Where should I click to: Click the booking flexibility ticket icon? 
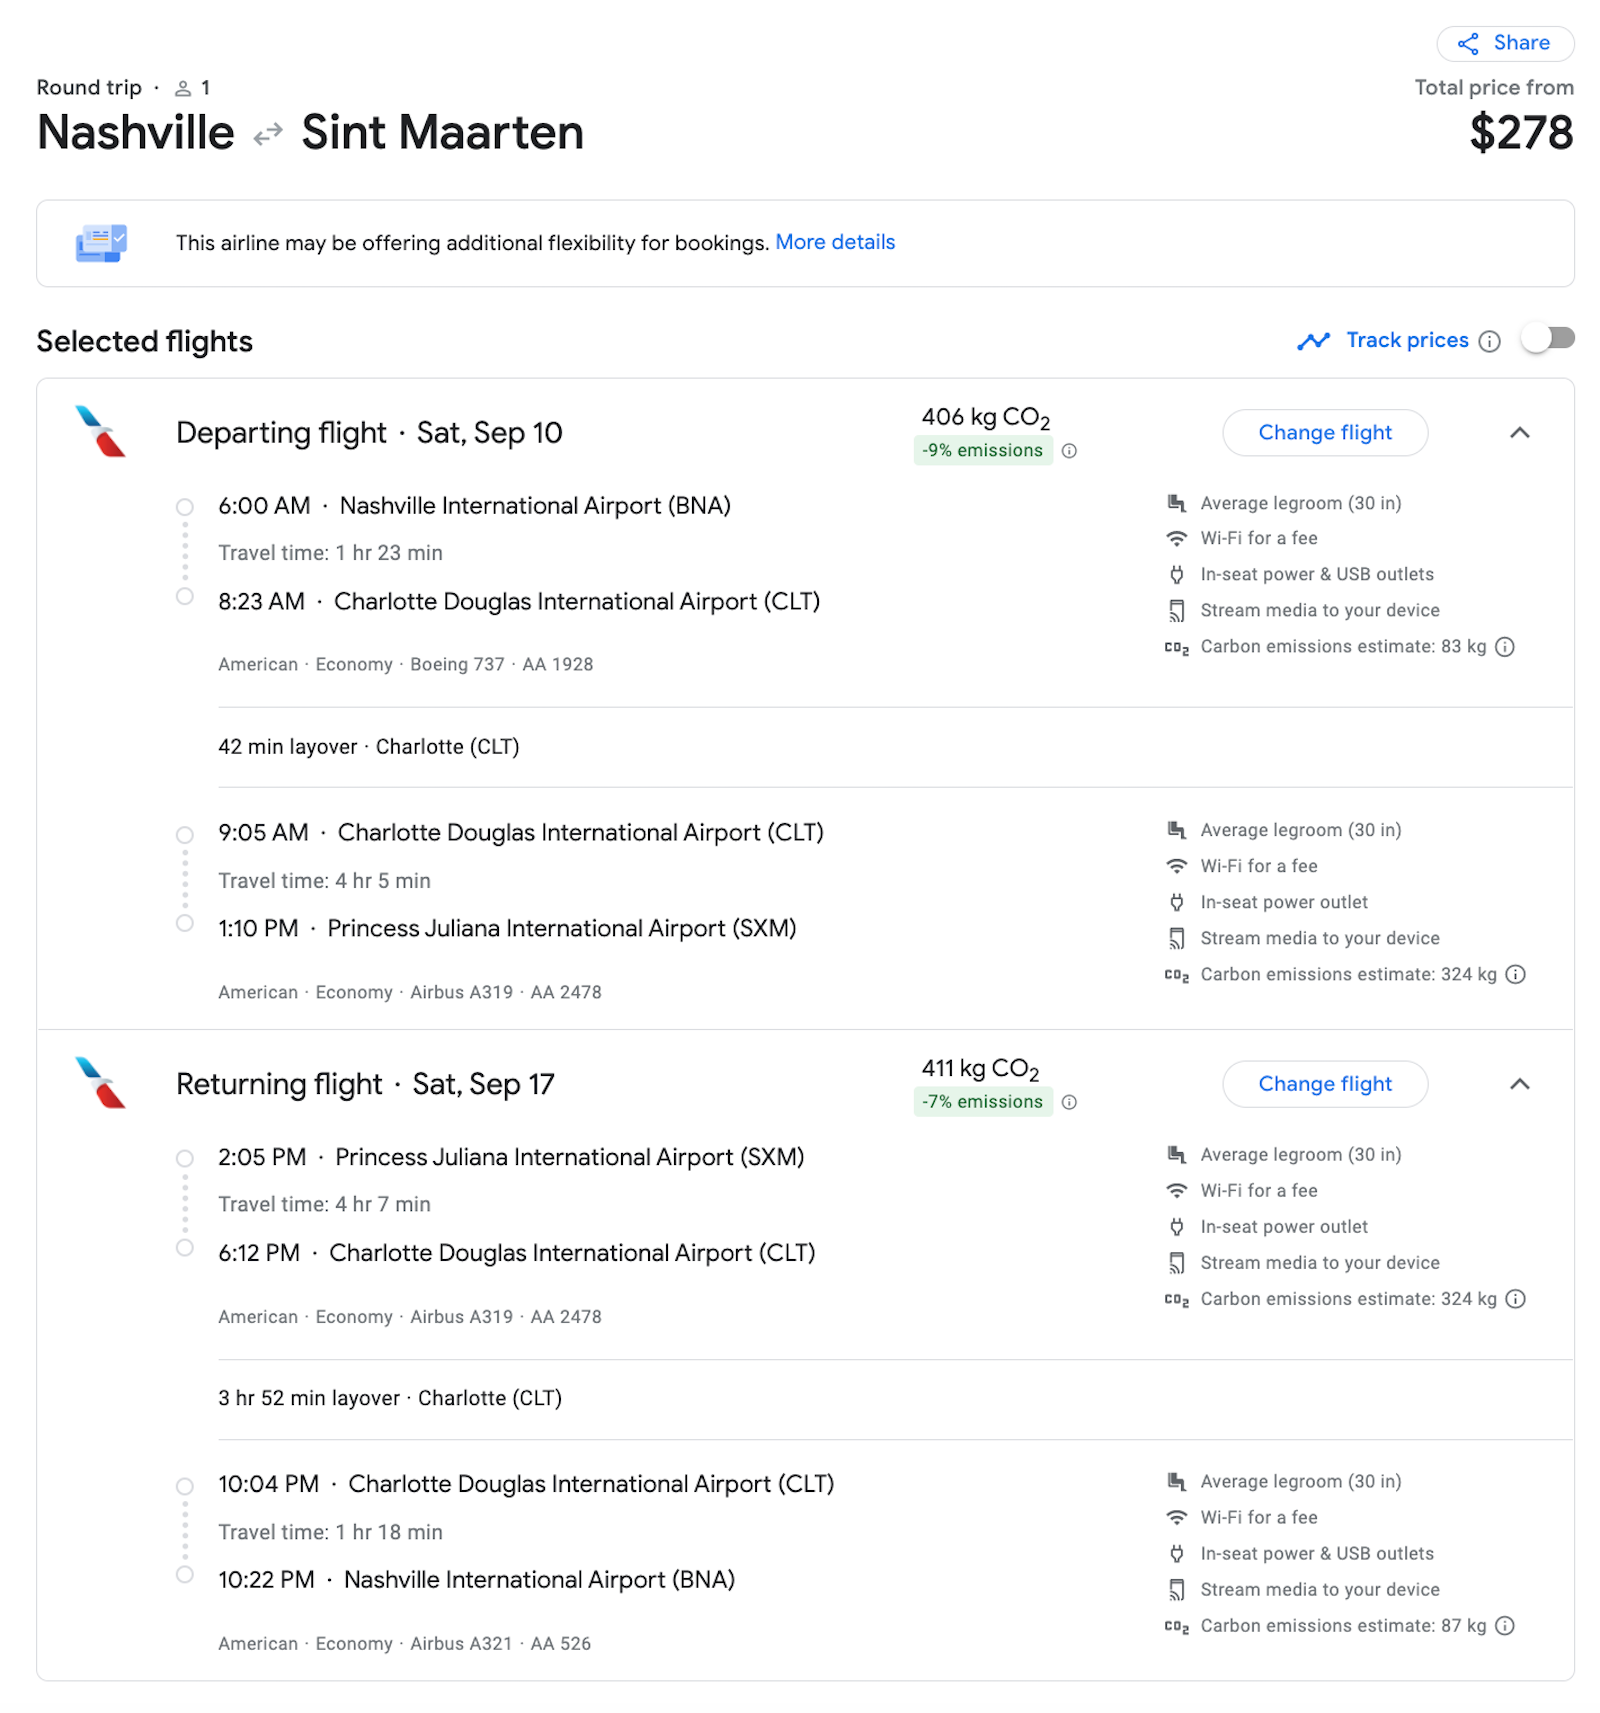click(x=101, y=241)
